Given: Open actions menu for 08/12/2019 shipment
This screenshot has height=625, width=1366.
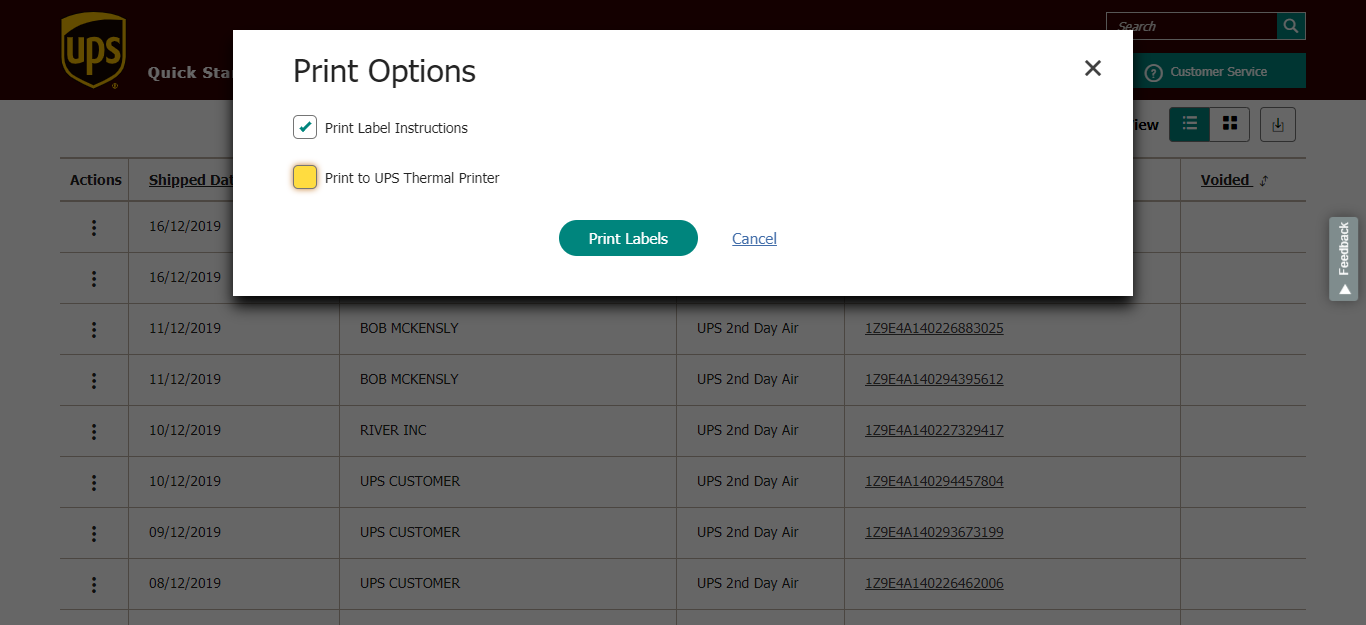Looking at the screenshot, I should coord(94,584).
